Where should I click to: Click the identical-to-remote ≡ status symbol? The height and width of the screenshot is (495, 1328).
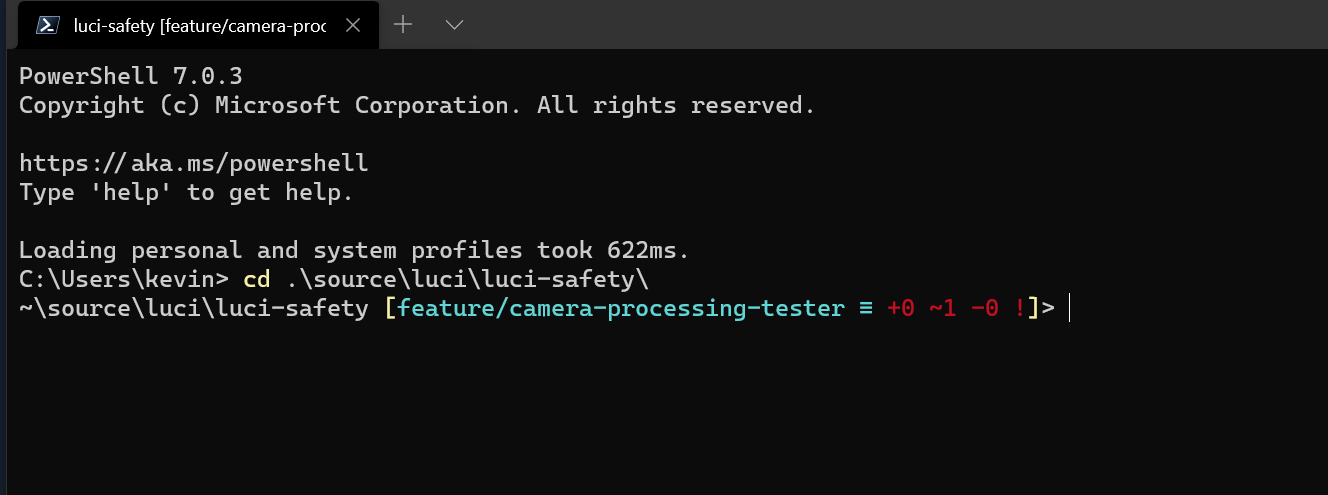(865, 308)
